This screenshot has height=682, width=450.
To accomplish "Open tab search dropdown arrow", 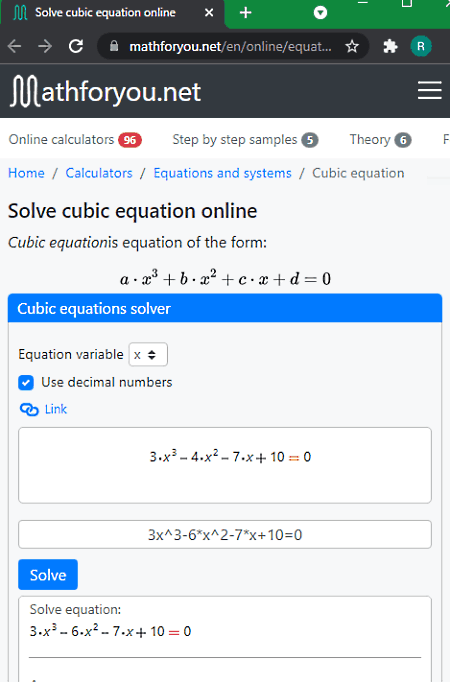I will [320, 13].
